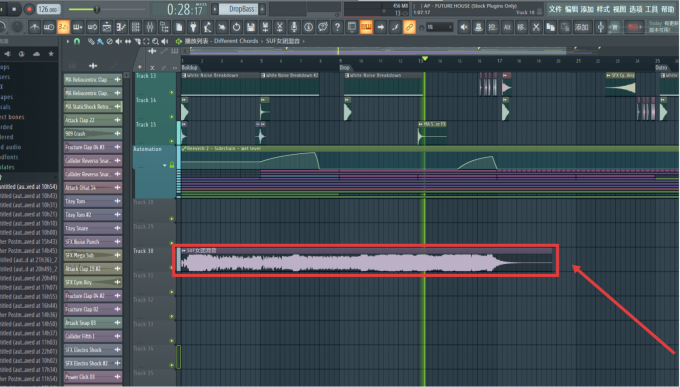Open playlist options arrow beside magnet
The width and height of the screenshot is (680, 387).
(68, 41)
